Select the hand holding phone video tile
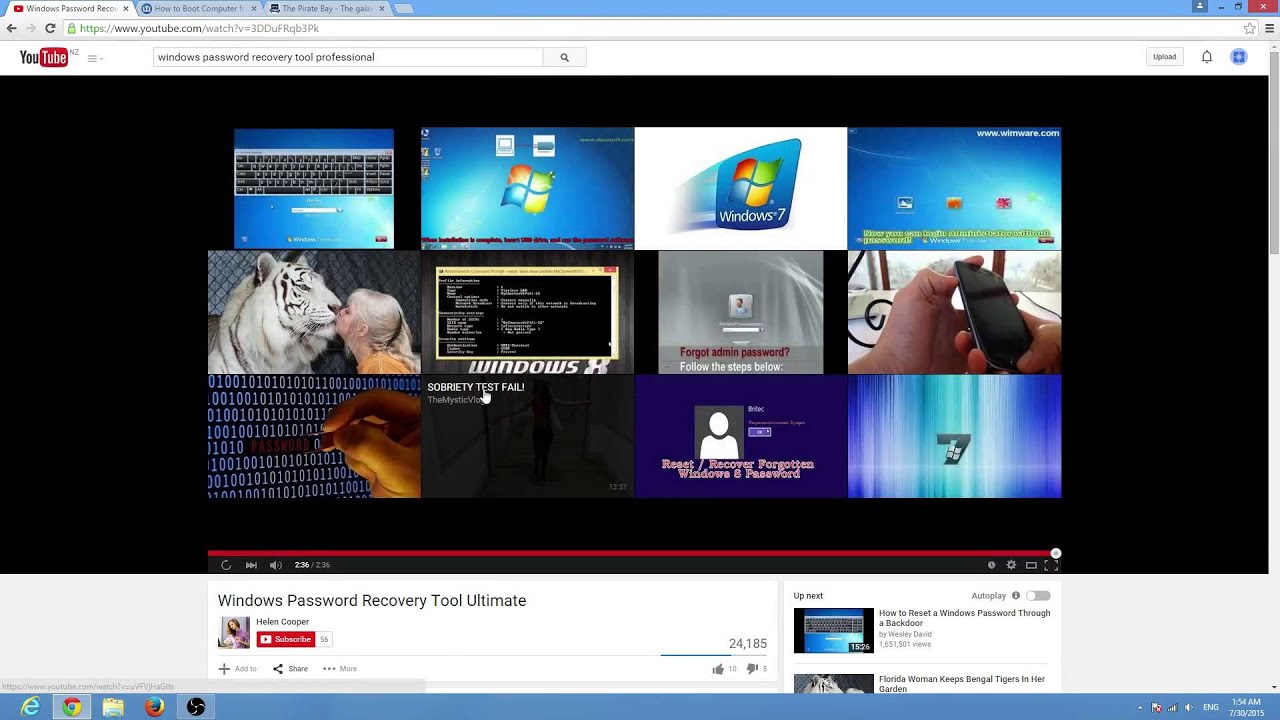Screen dimensions: 1280x720 point(954,312)
